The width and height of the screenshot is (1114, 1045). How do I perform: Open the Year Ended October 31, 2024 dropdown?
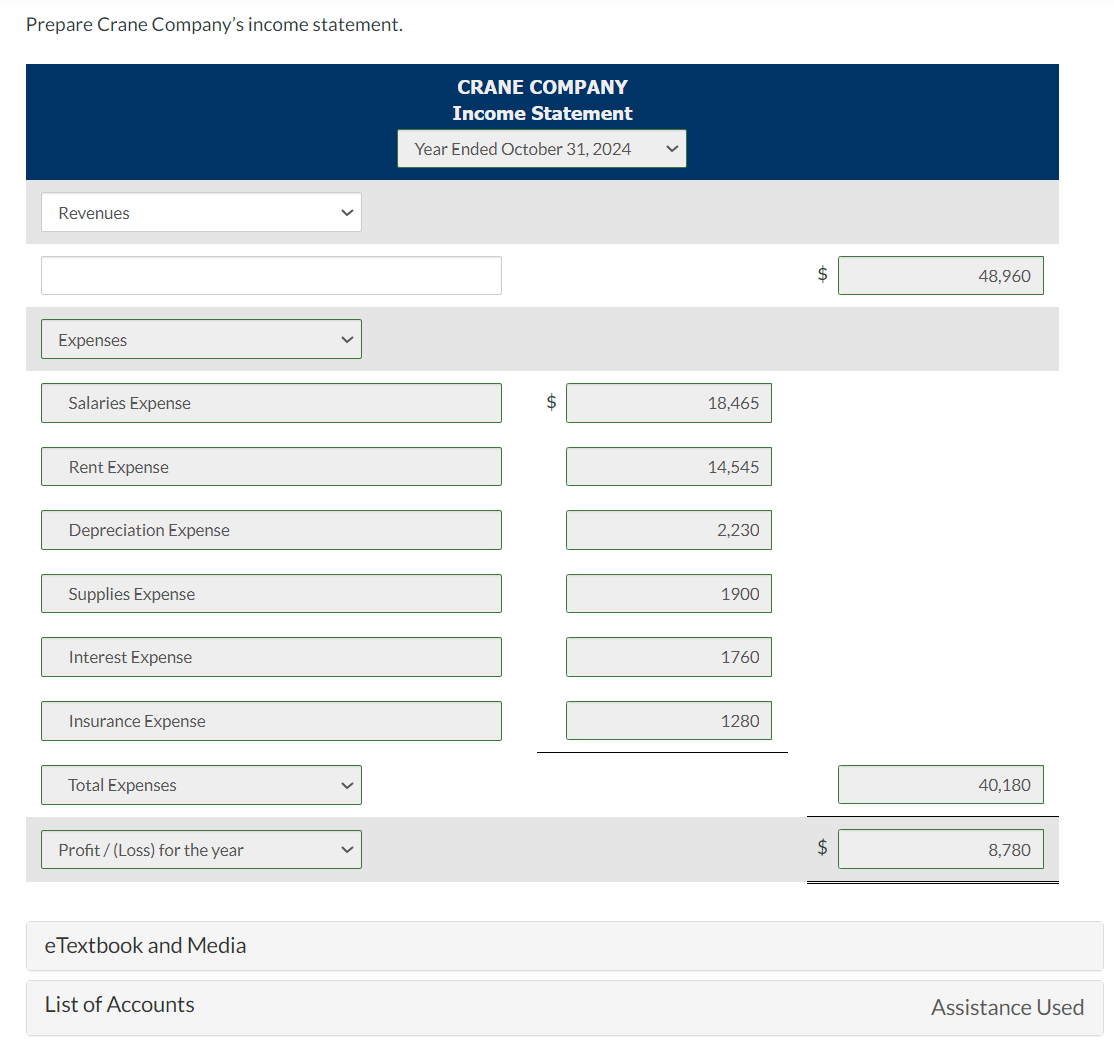tap(541, 148)
